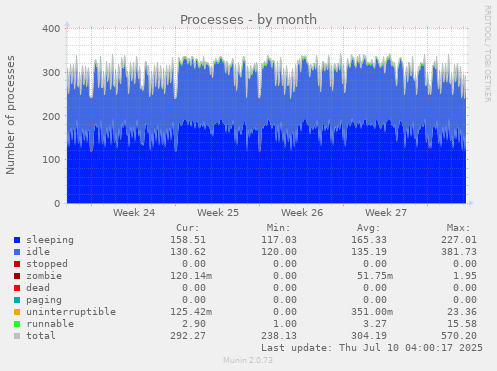Viewport: 497px width, 371px height.
Task: Click the sleeping legend color swatch
Action: 17,240
